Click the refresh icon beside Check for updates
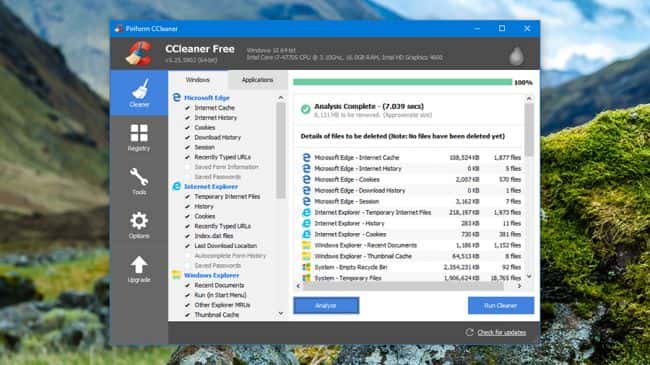This screenshot has width=650, height=365. [469, 332]
